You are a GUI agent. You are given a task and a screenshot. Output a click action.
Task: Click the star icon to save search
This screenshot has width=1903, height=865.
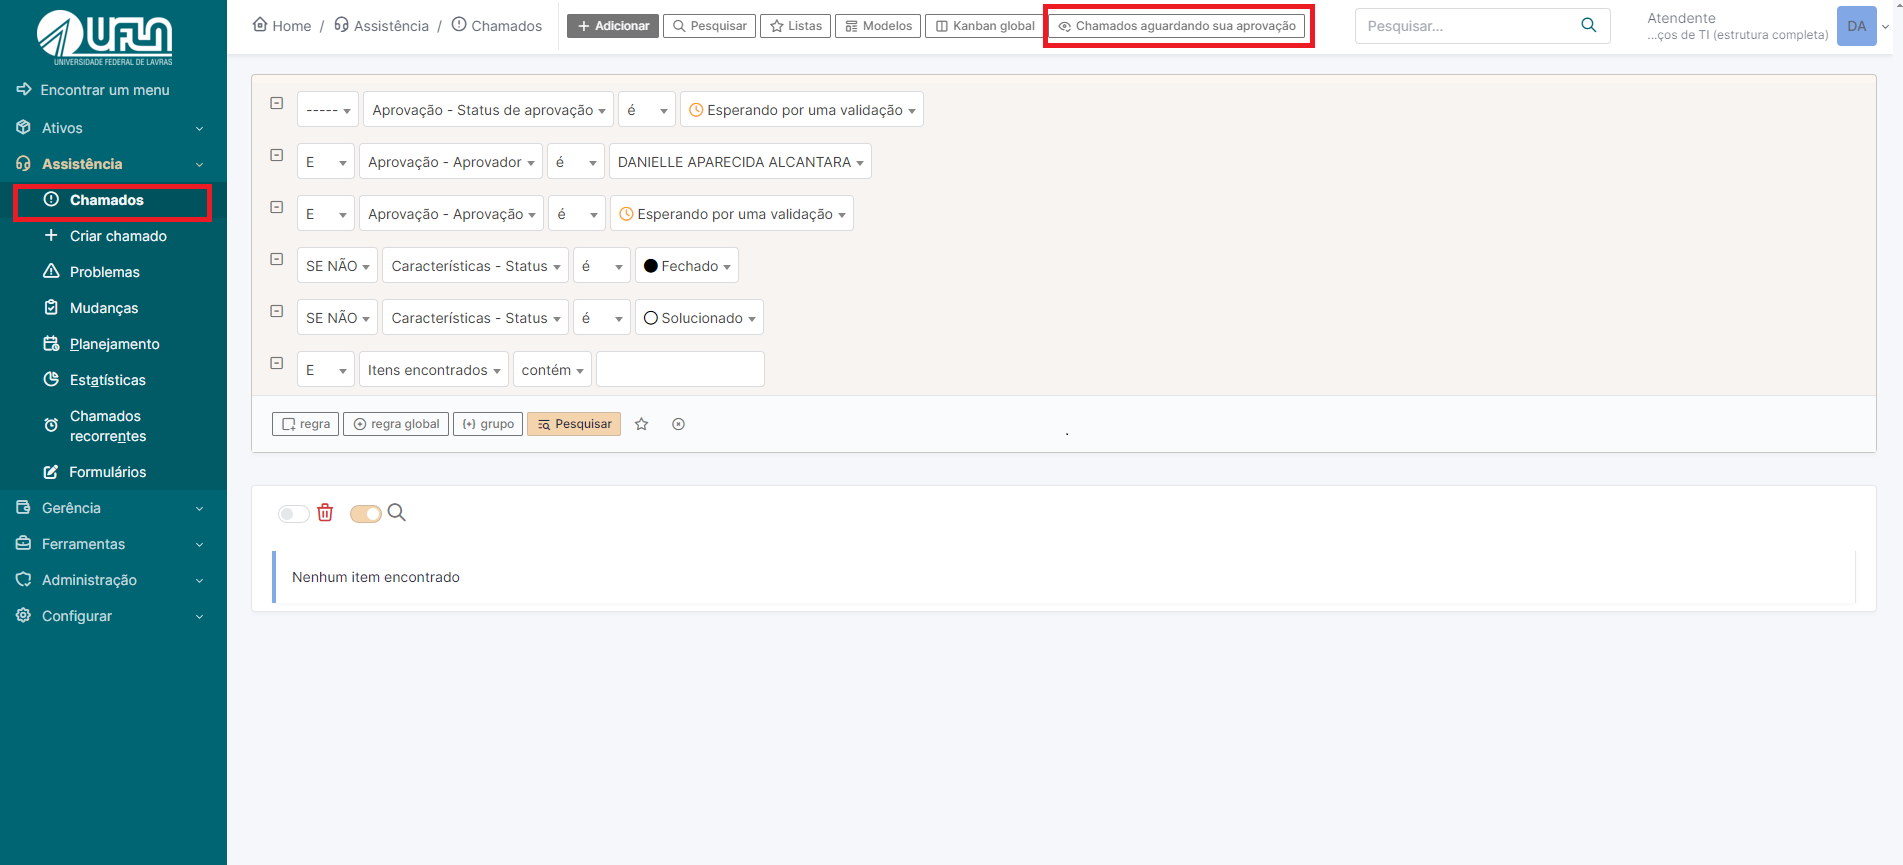point(642,424)
